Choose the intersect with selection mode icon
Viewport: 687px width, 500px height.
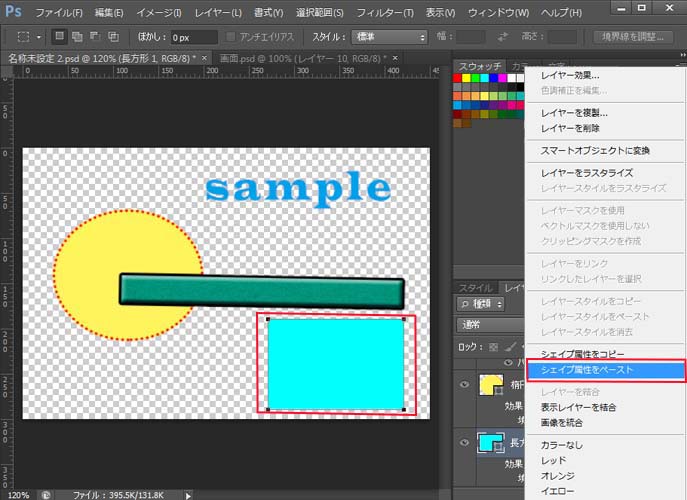(x=113, y=37)
